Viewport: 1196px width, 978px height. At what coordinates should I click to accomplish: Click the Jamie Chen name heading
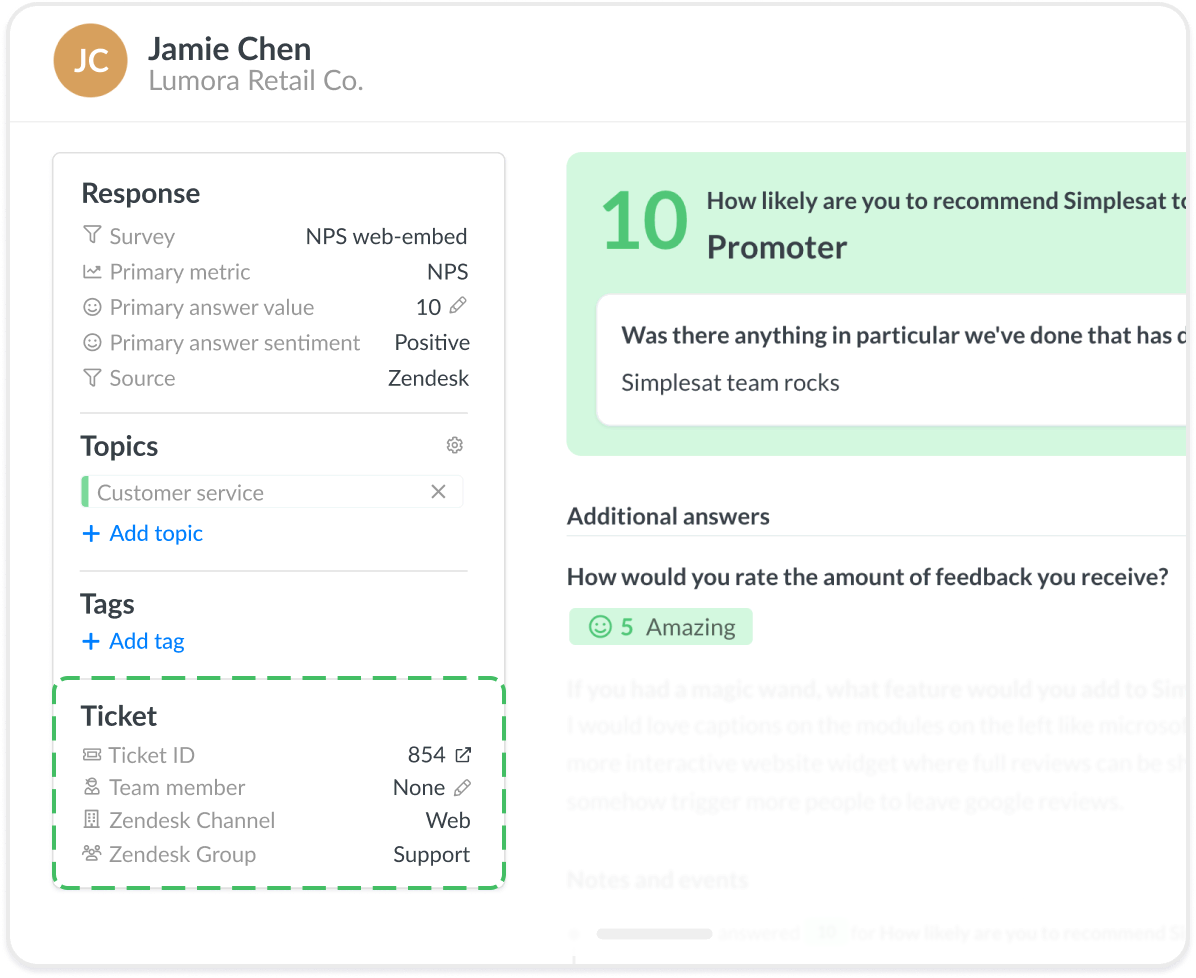[229, 48]
